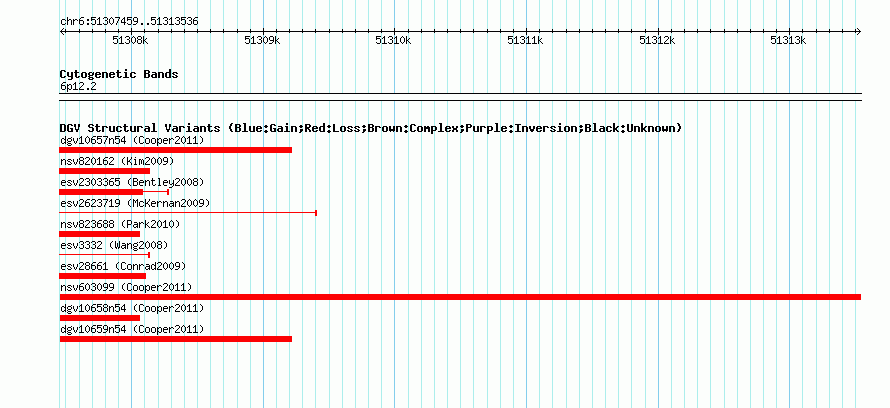Screen dimensions: 890x408
Task: Click the 51309k ruler position
Action: pyautogui.click(x=262, y=40)
